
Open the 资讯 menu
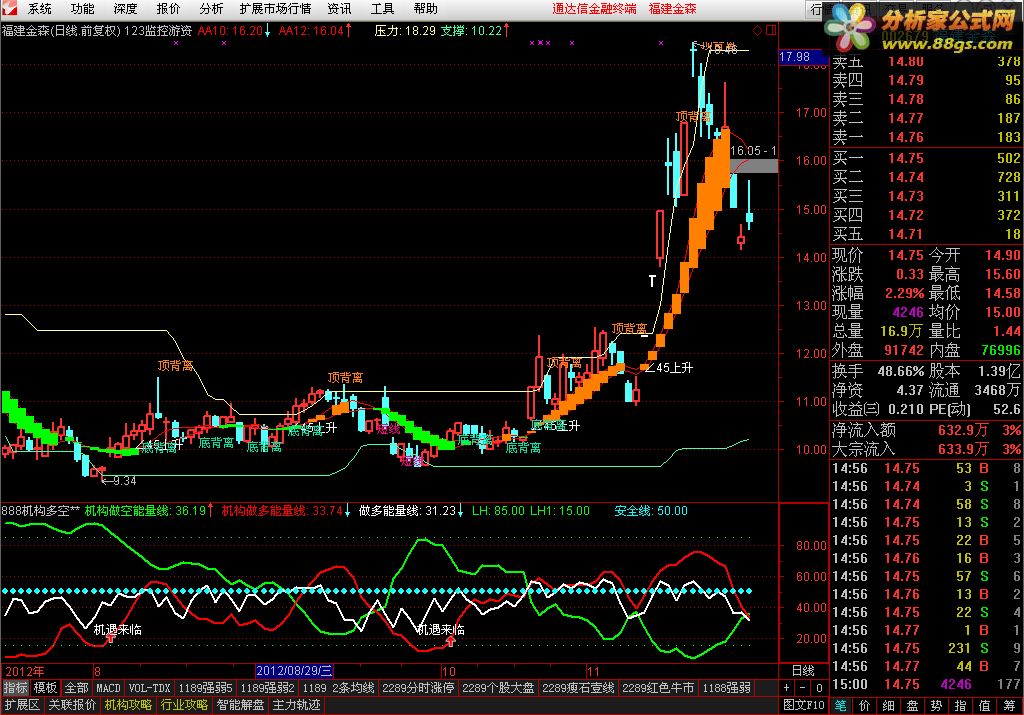340,8
